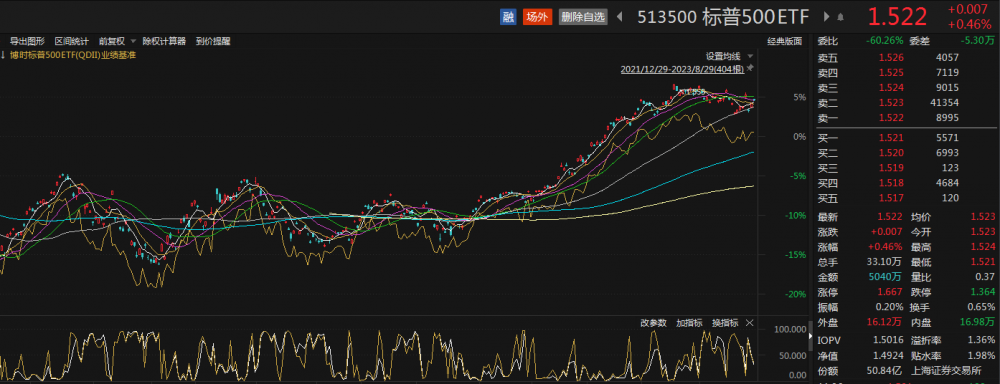Toggle the 博时标普500ETF(QDII)业绩基准 overlay line

point(73,55)
